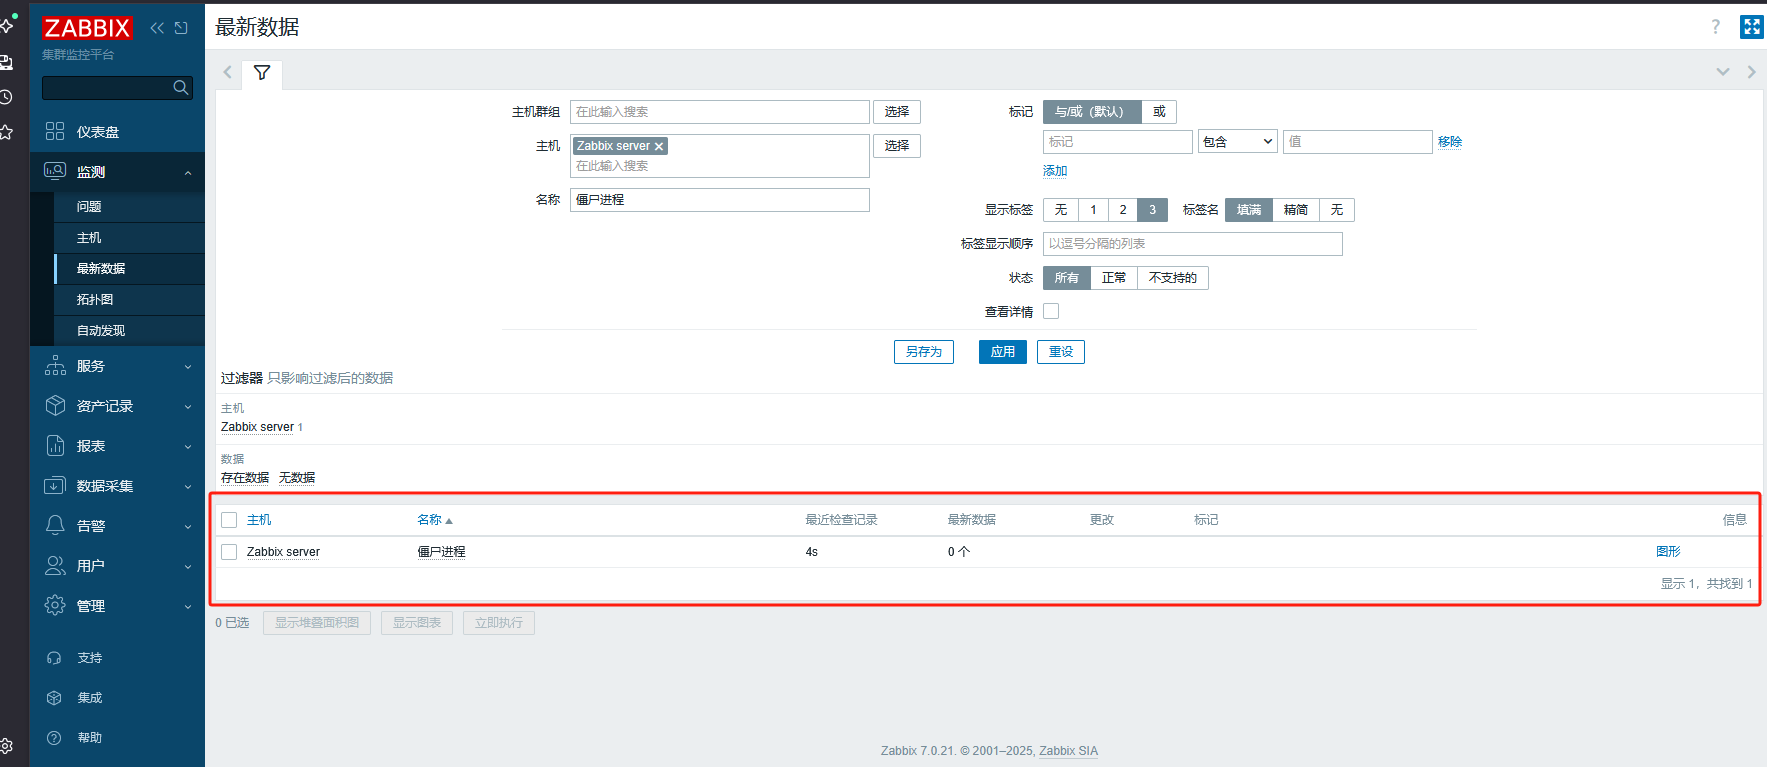Image resolution: width=1767 pixels, height=767 pixels.
Task: Click the 集成 integrations icon
Action: (55, 698)
